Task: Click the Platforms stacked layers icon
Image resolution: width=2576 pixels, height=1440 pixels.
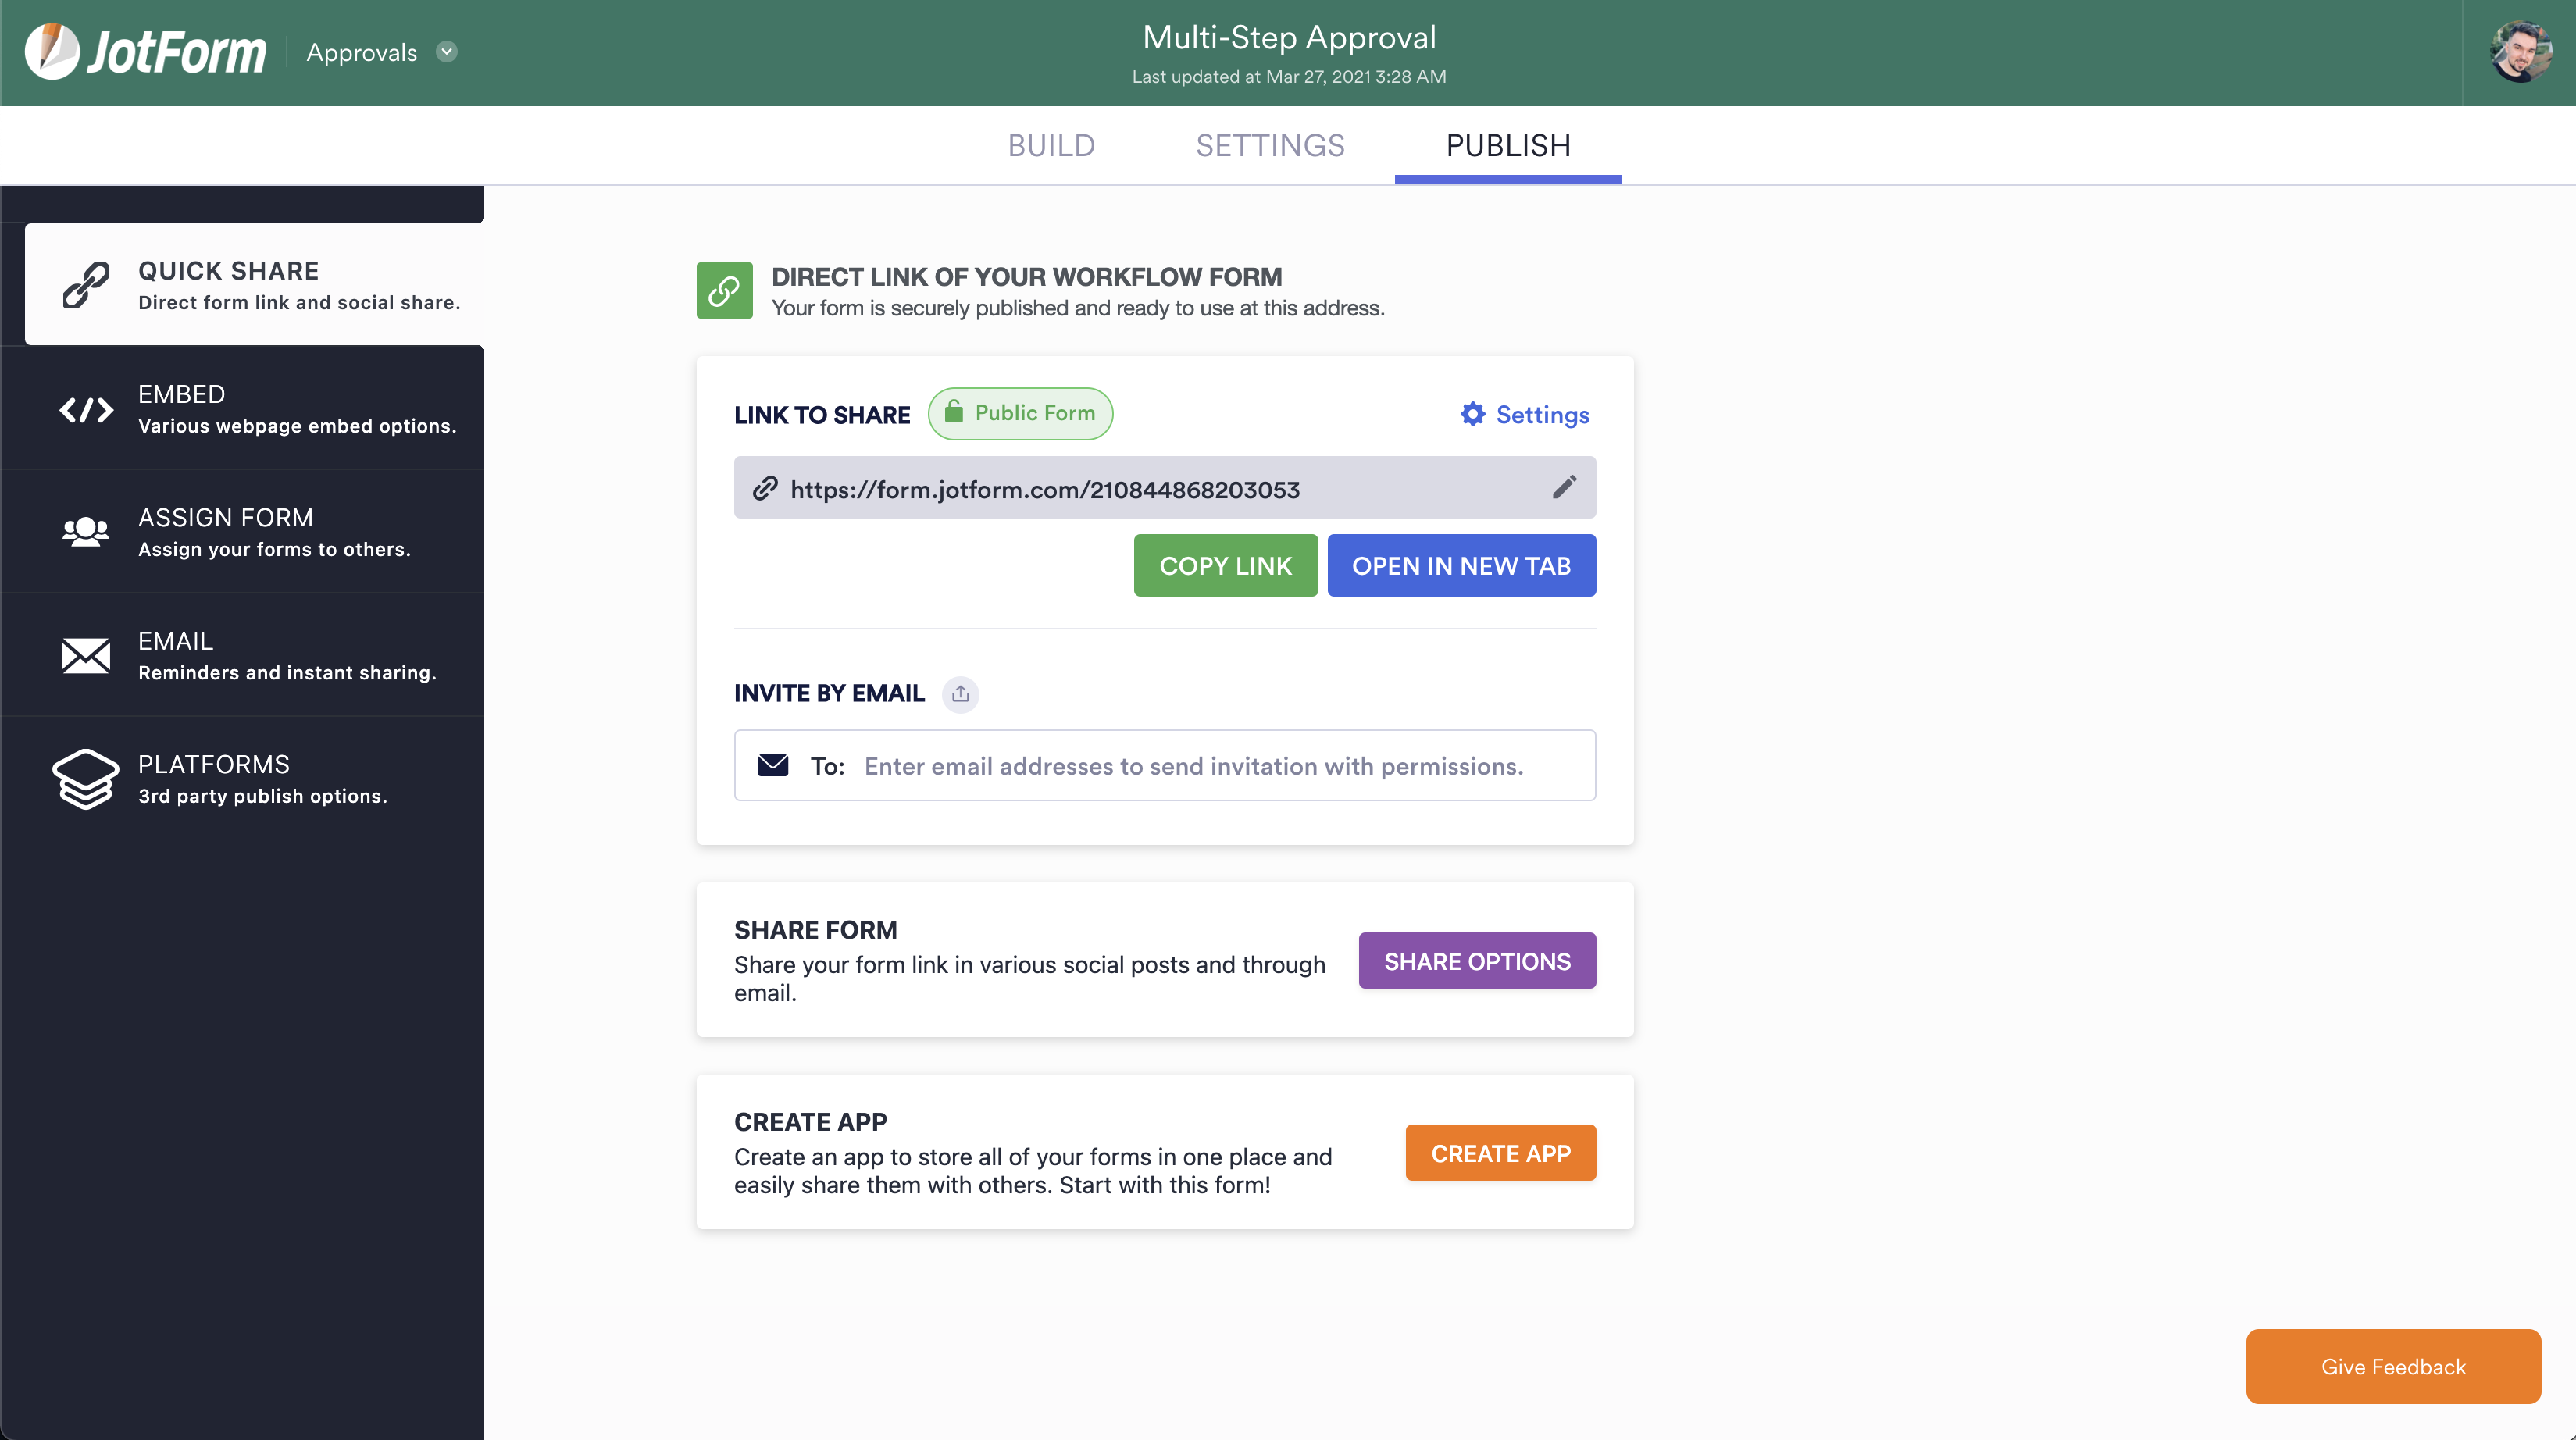Action: pyautogui.click(x=85, y=779)
